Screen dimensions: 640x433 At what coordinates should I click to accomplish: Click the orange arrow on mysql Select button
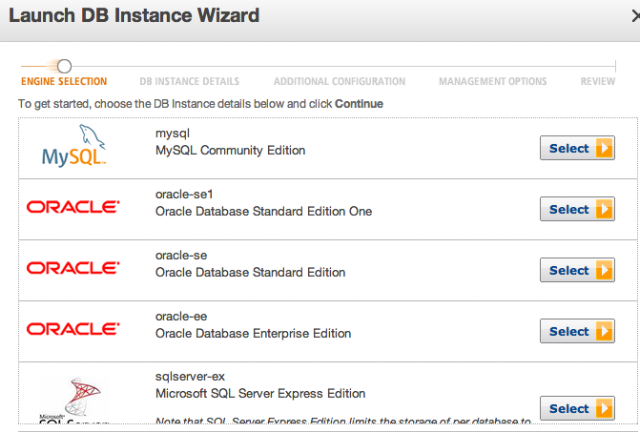604,148
